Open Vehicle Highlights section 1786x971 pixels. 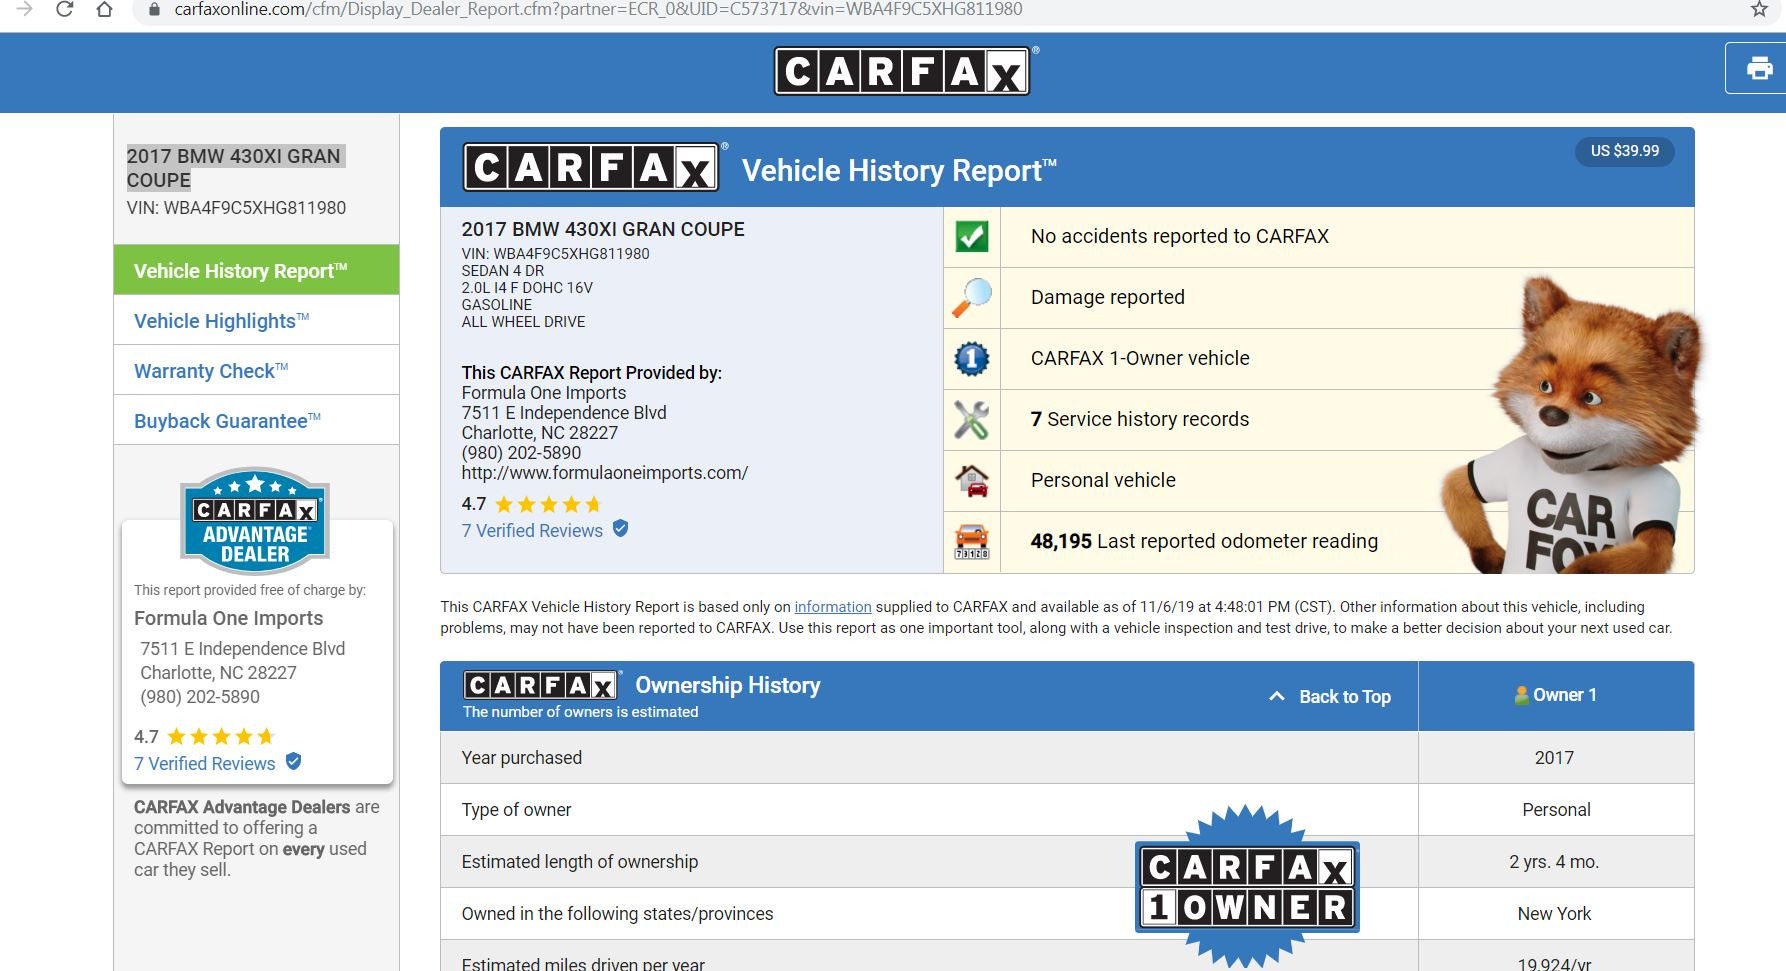point(256,320)
